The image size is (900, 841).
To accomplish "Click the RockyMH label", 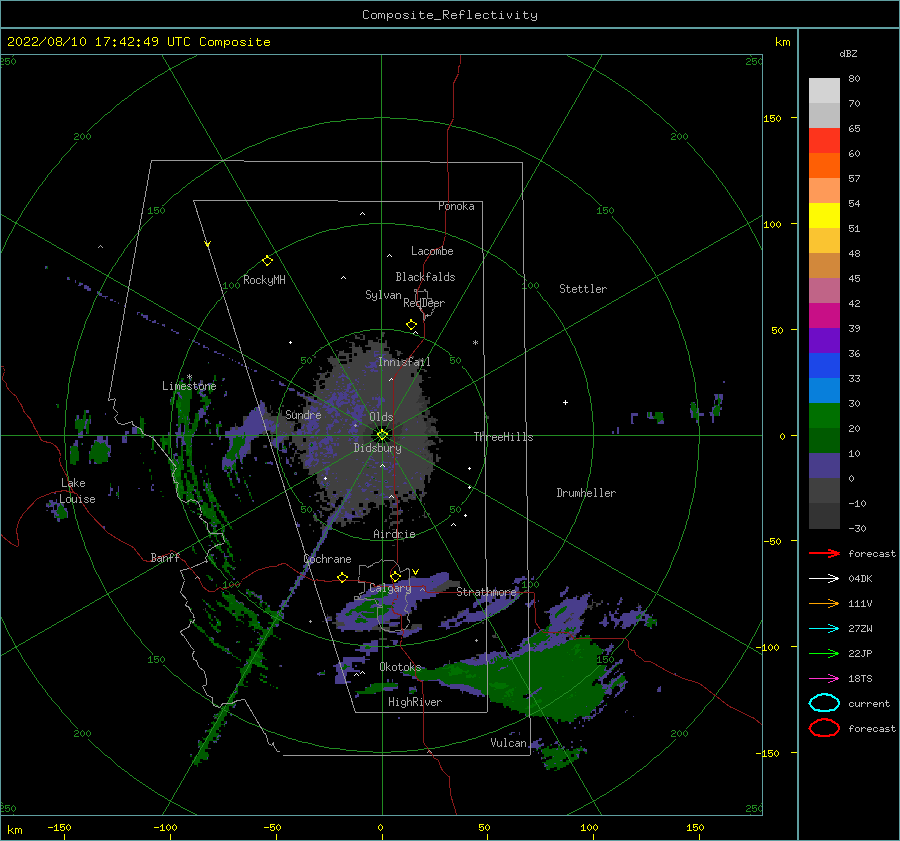I will click(264, 280).
